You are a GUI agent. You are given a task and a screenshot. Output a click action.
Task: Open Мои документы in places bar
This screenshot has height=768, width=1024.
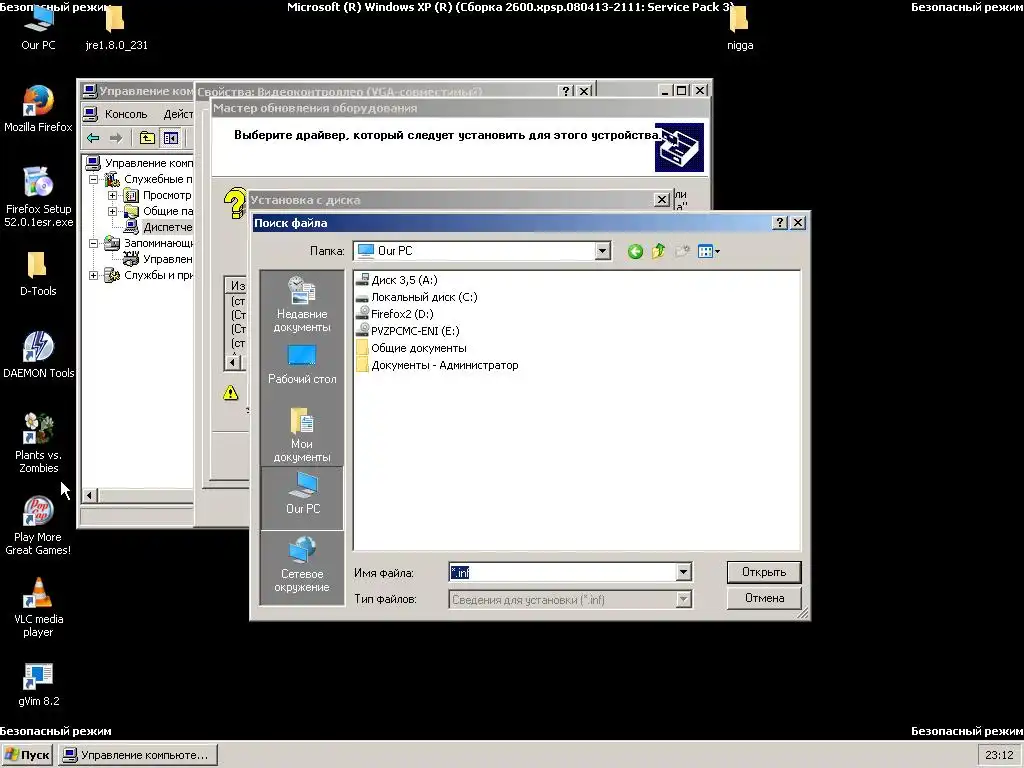click(302, 434)
